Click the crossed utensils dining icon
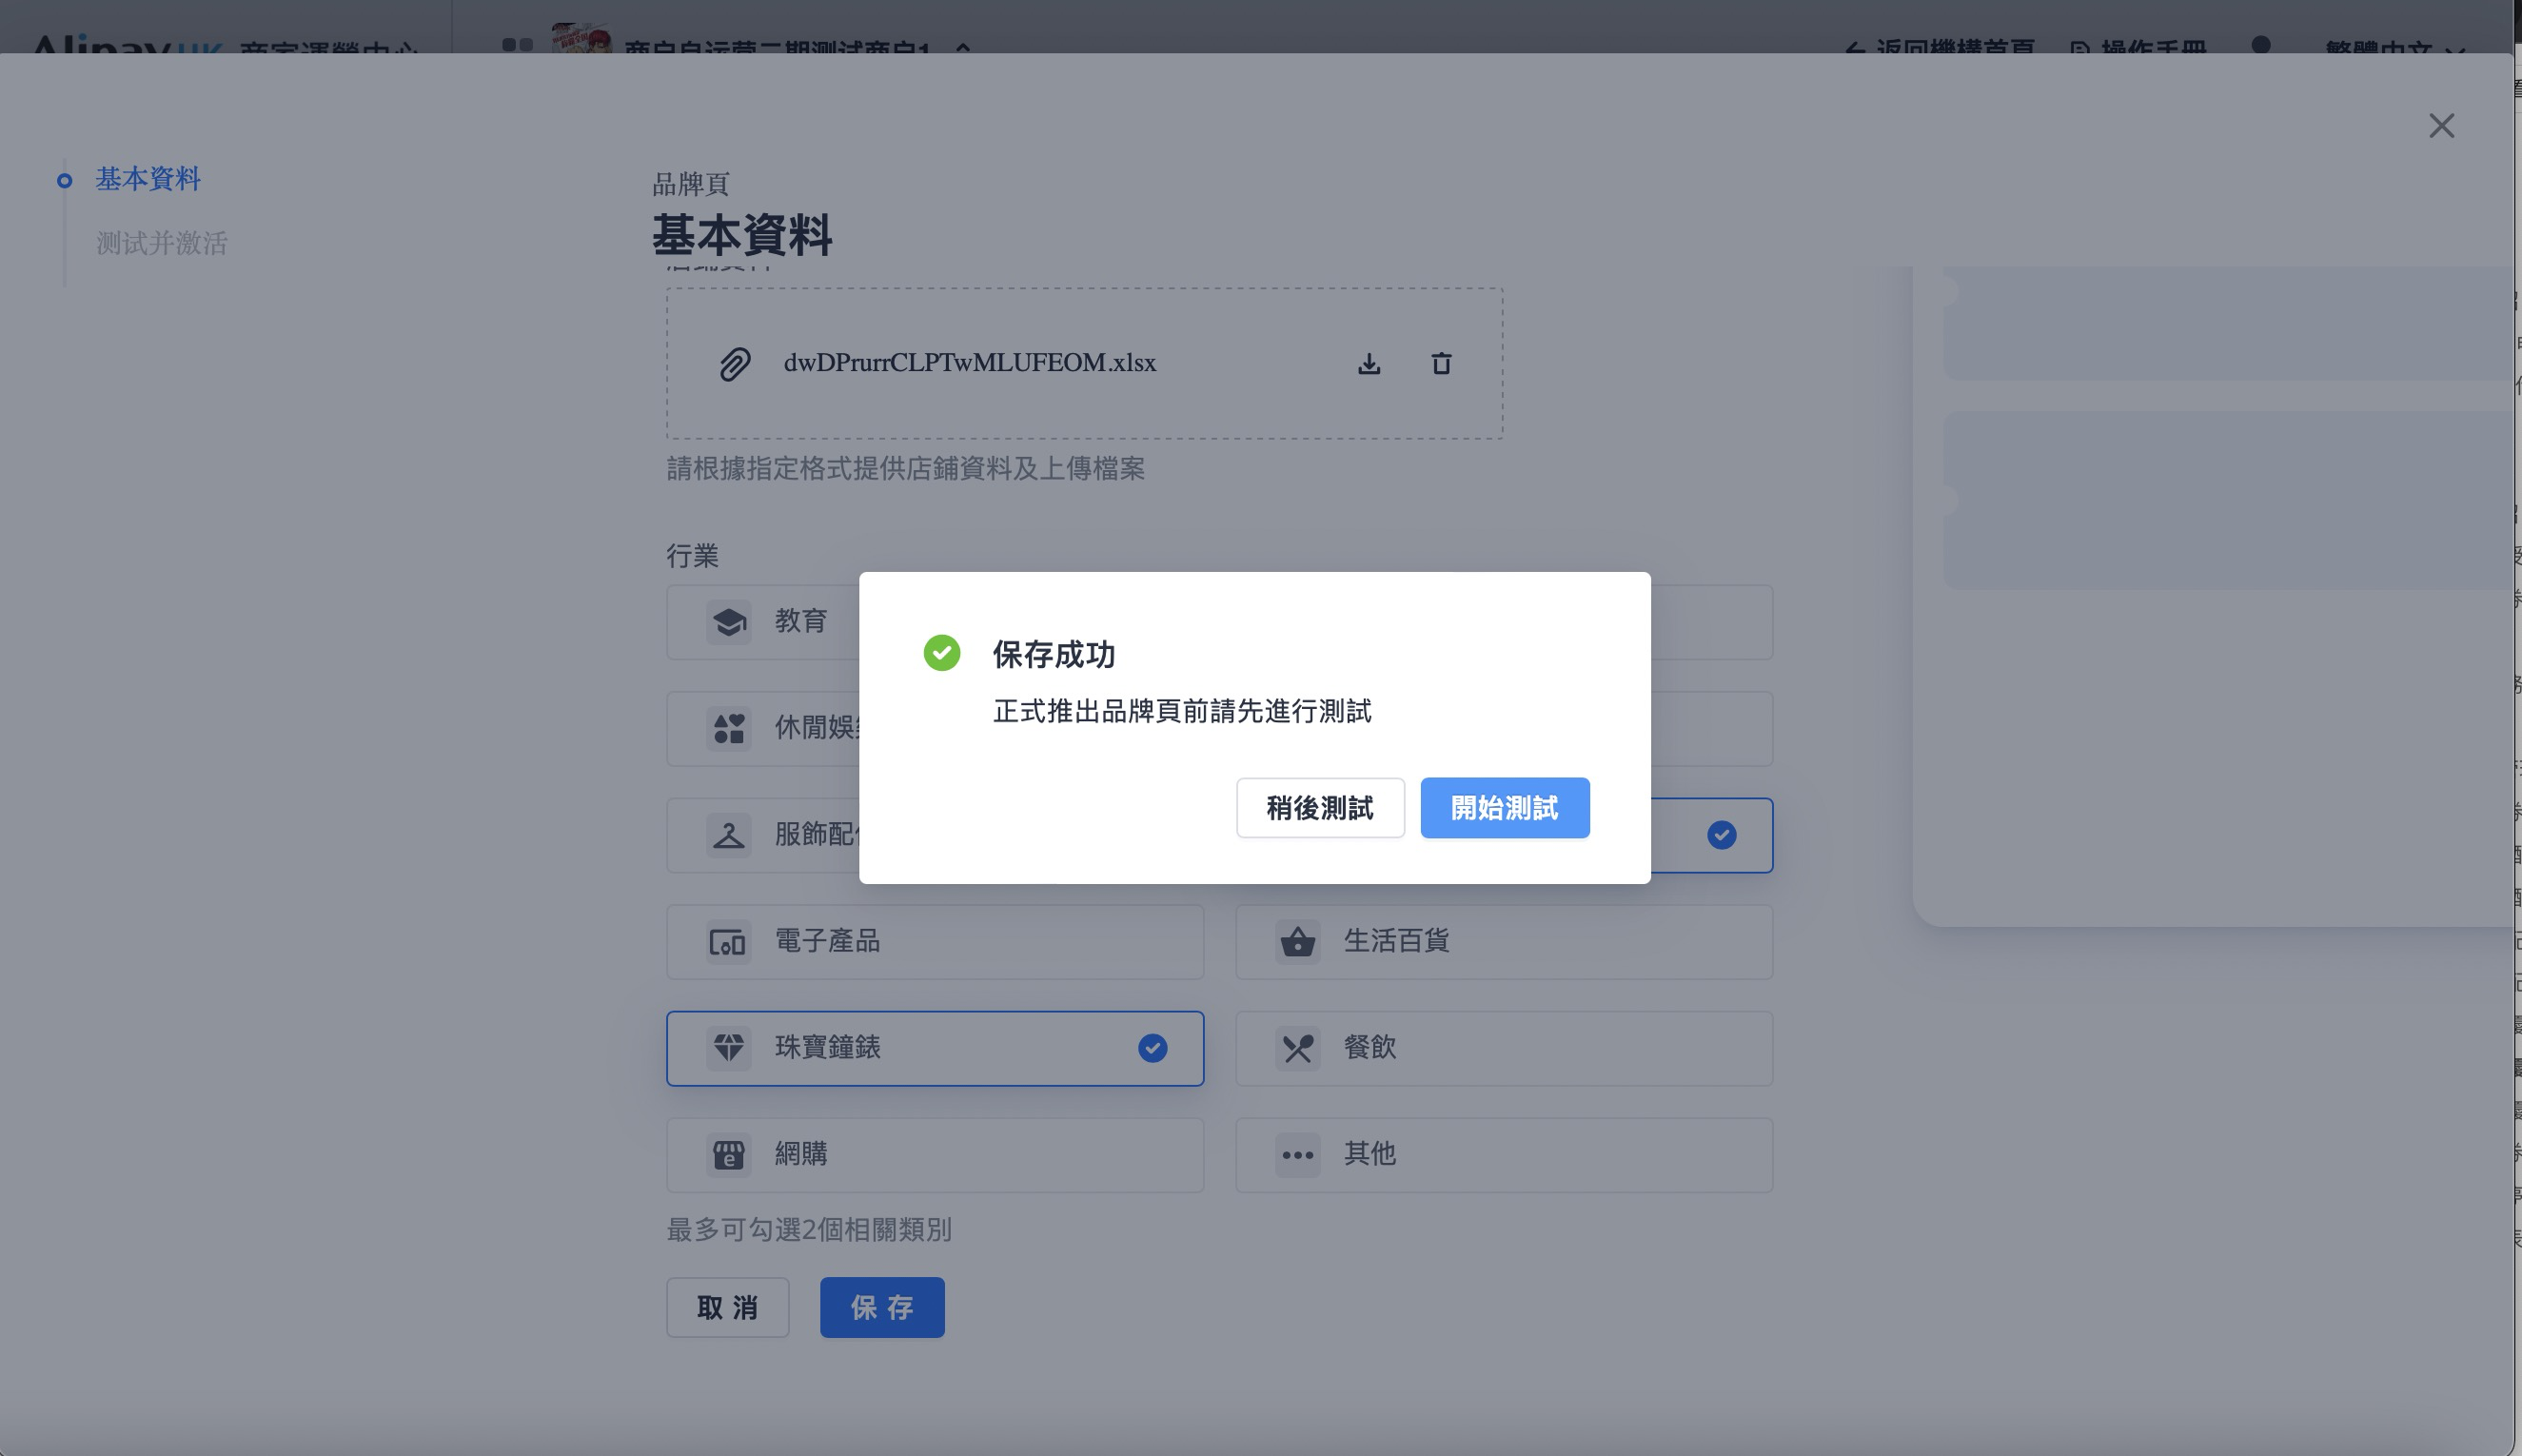This screenshot has height=1456, width=2522. (1298, 1048)
